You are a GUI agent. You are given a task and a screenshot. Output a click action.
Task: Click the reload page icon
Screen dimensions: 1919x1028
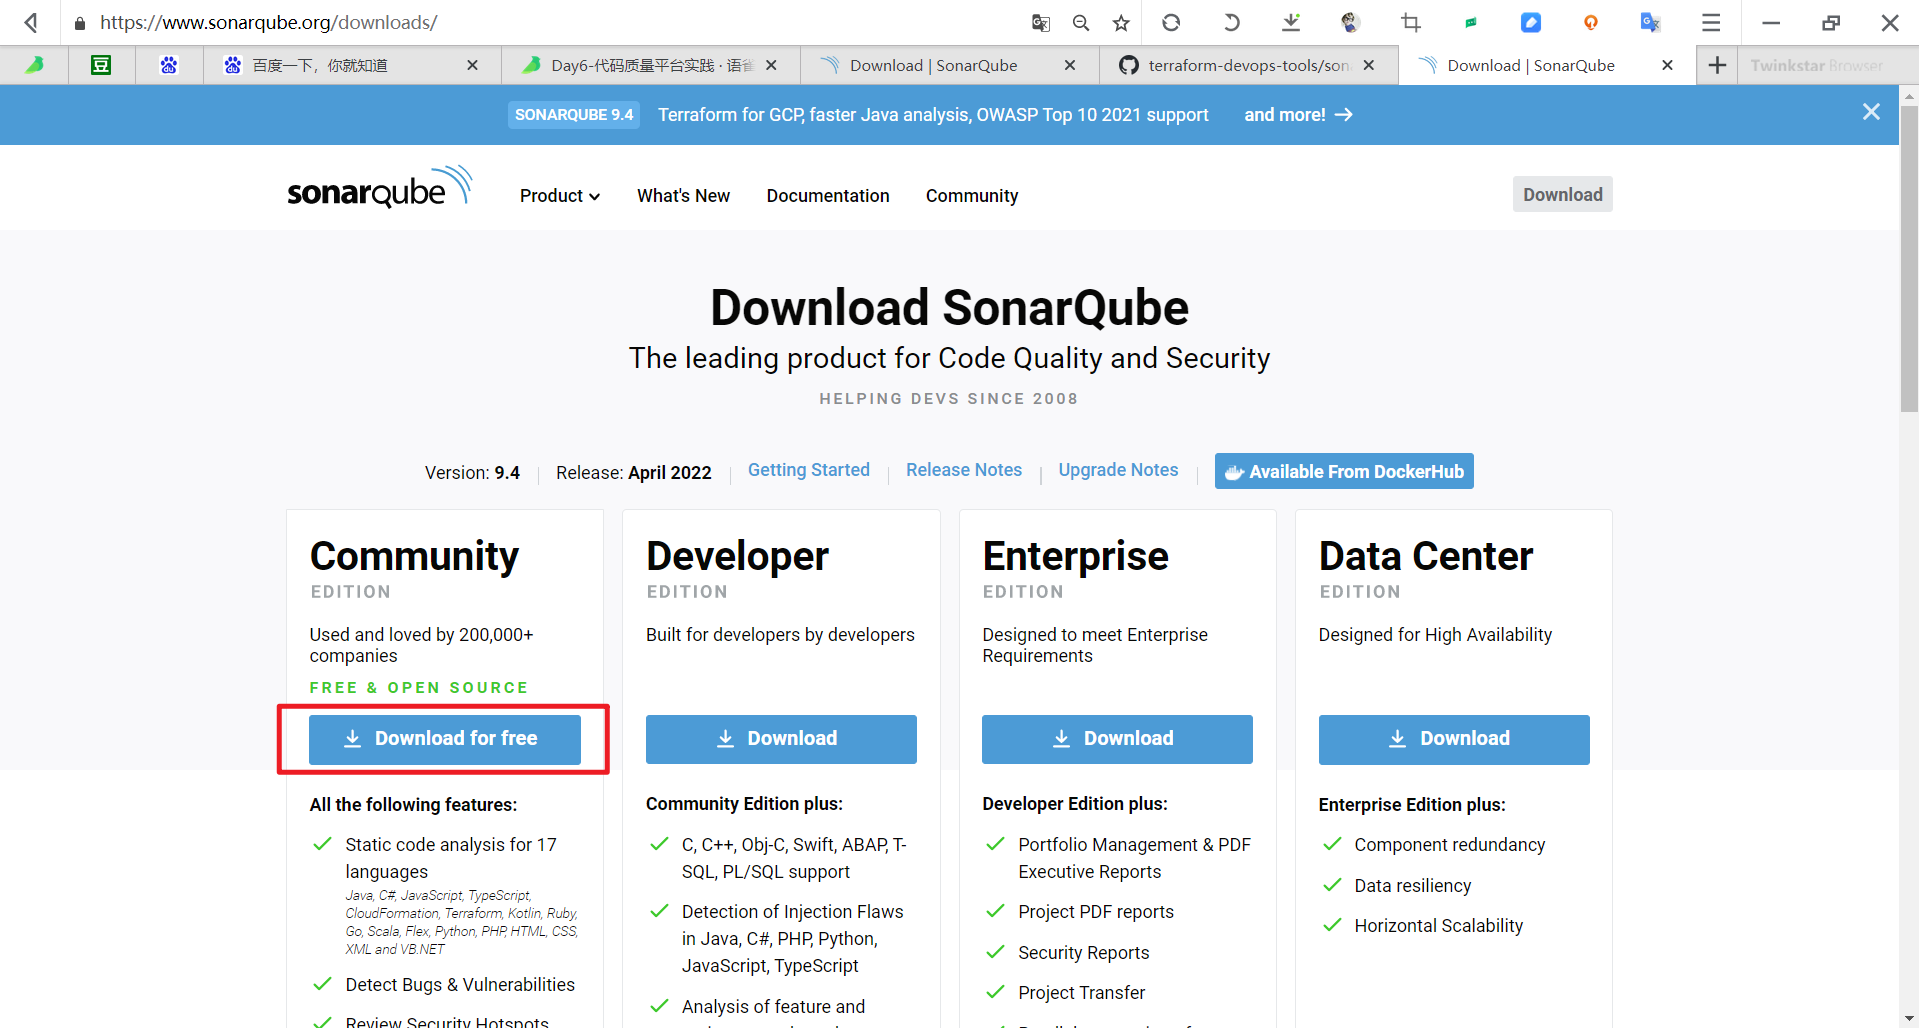(1171, 22)
